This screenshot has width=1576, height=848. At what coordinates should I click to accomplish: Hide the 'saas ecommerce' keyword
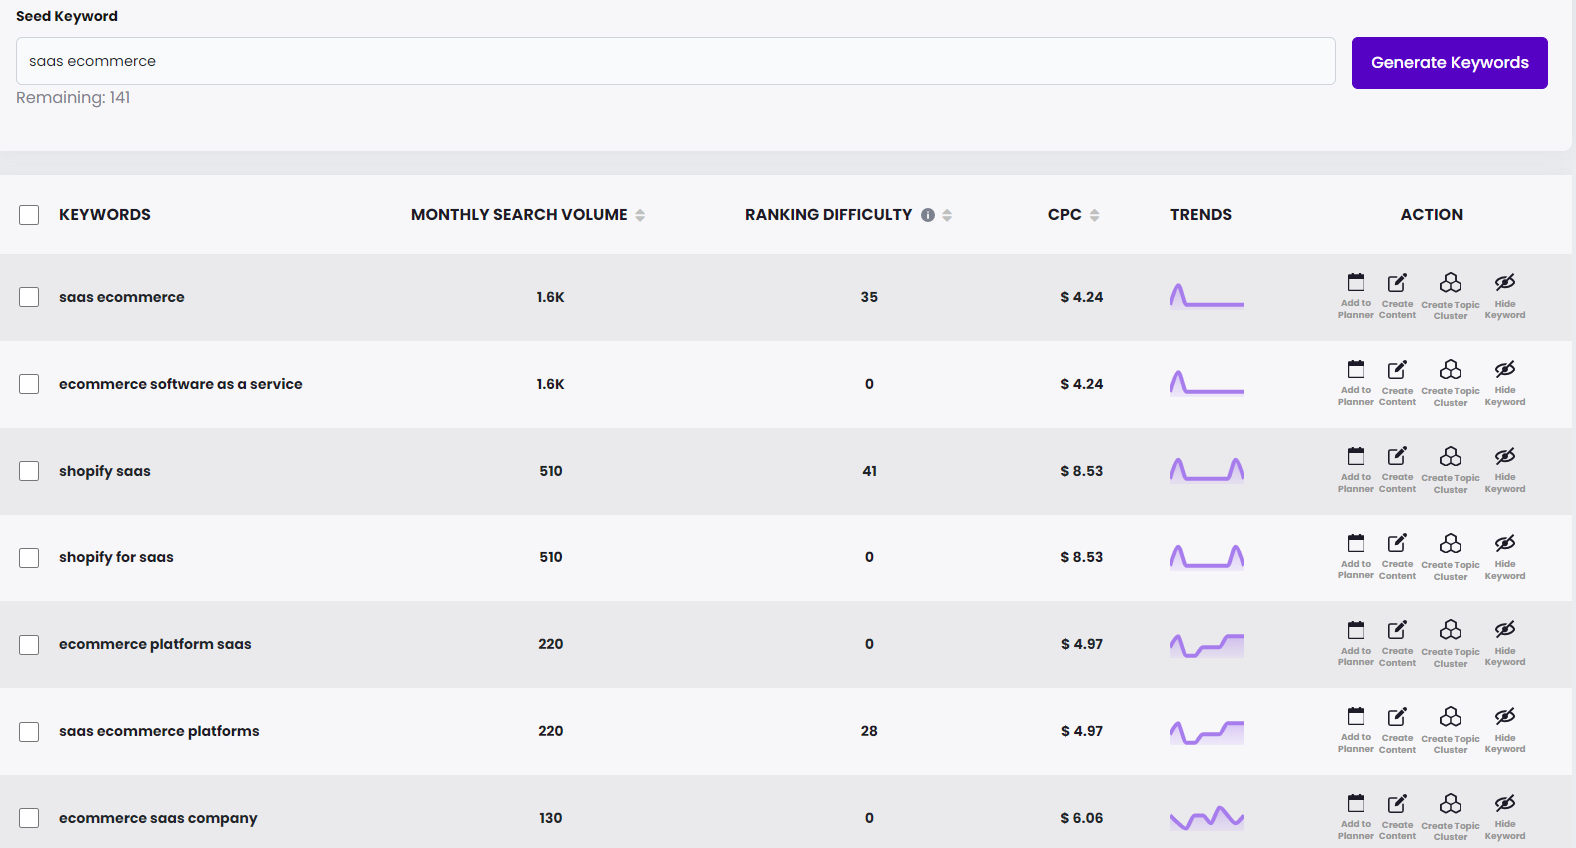(1505, 296)
